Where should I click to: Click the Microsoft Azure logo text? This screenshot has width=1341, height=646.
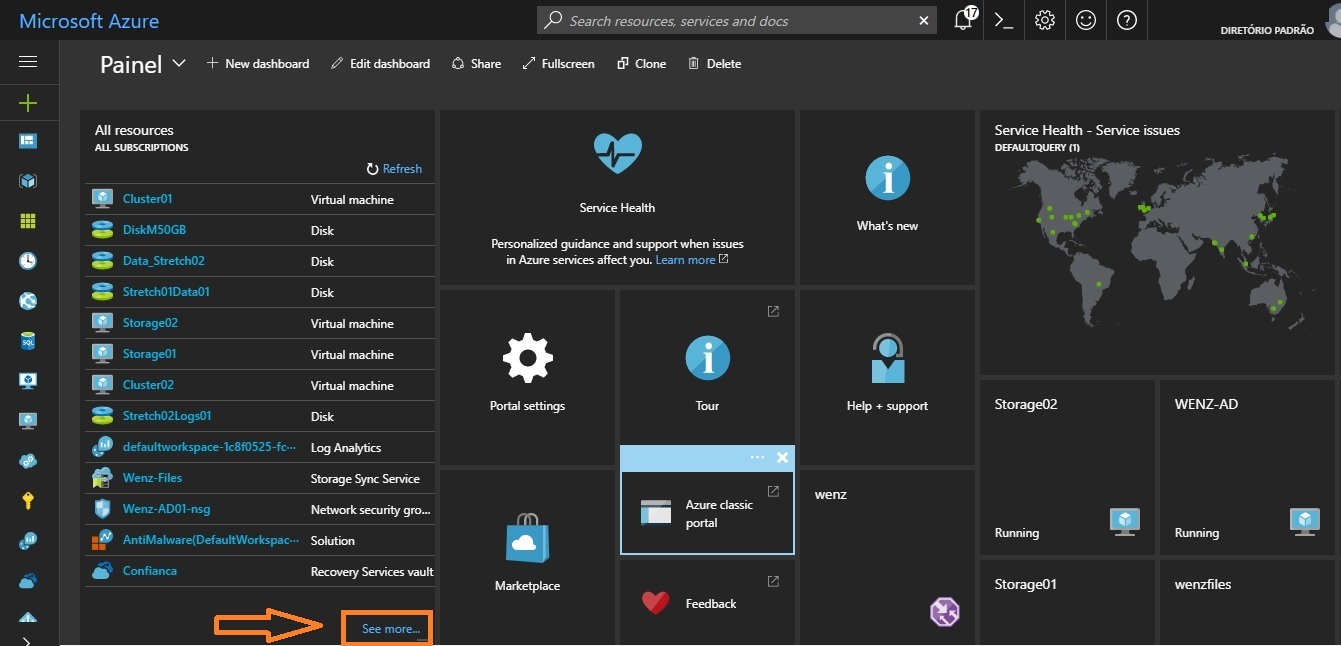click(89, 20)
